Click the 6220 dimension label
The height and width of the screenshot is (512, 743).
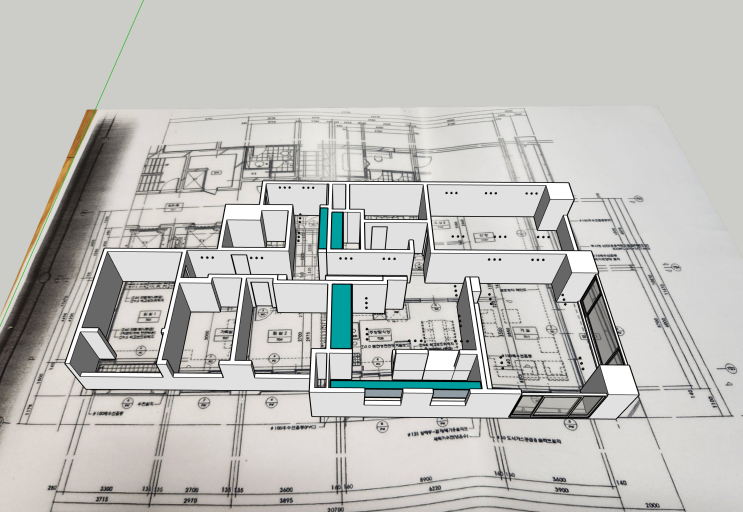tap(434, 488)
